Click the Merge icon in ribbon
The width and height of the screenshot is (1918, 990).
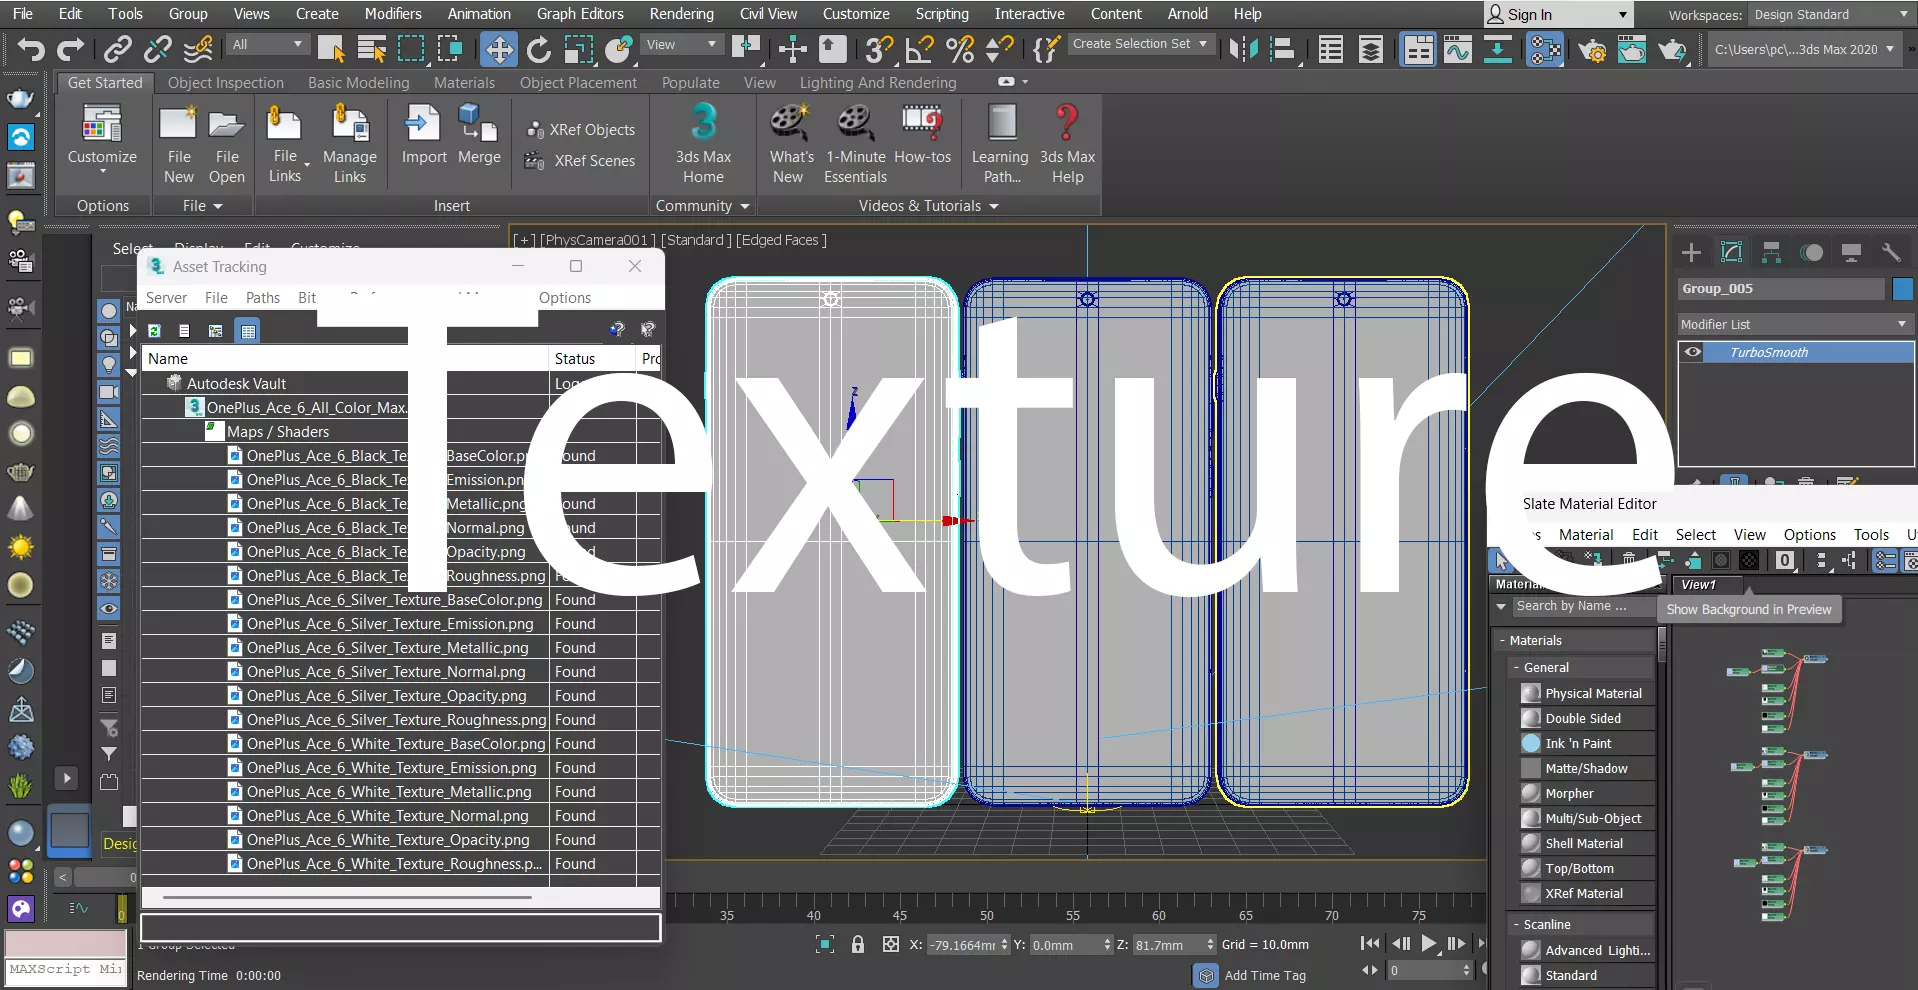click(x=479, y=135)
